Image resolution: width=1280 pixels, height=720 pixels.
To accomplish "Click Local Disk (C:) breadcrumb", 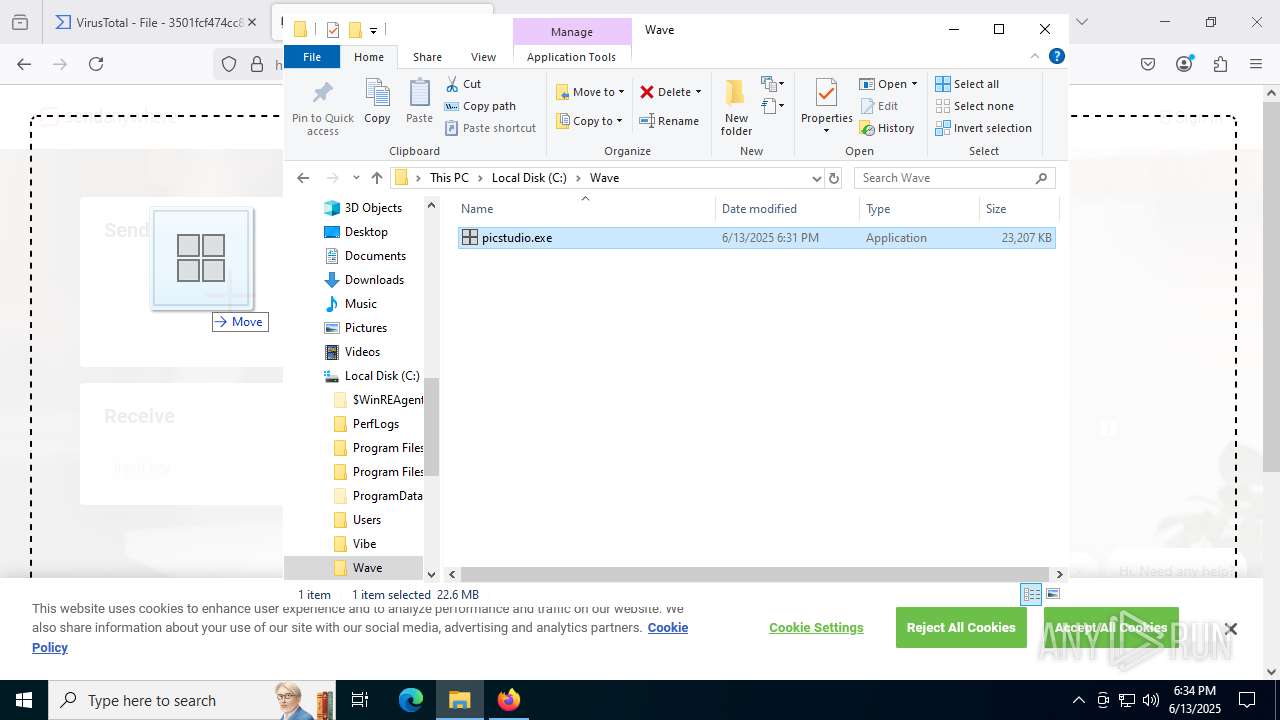I will (x=529, y=178).
